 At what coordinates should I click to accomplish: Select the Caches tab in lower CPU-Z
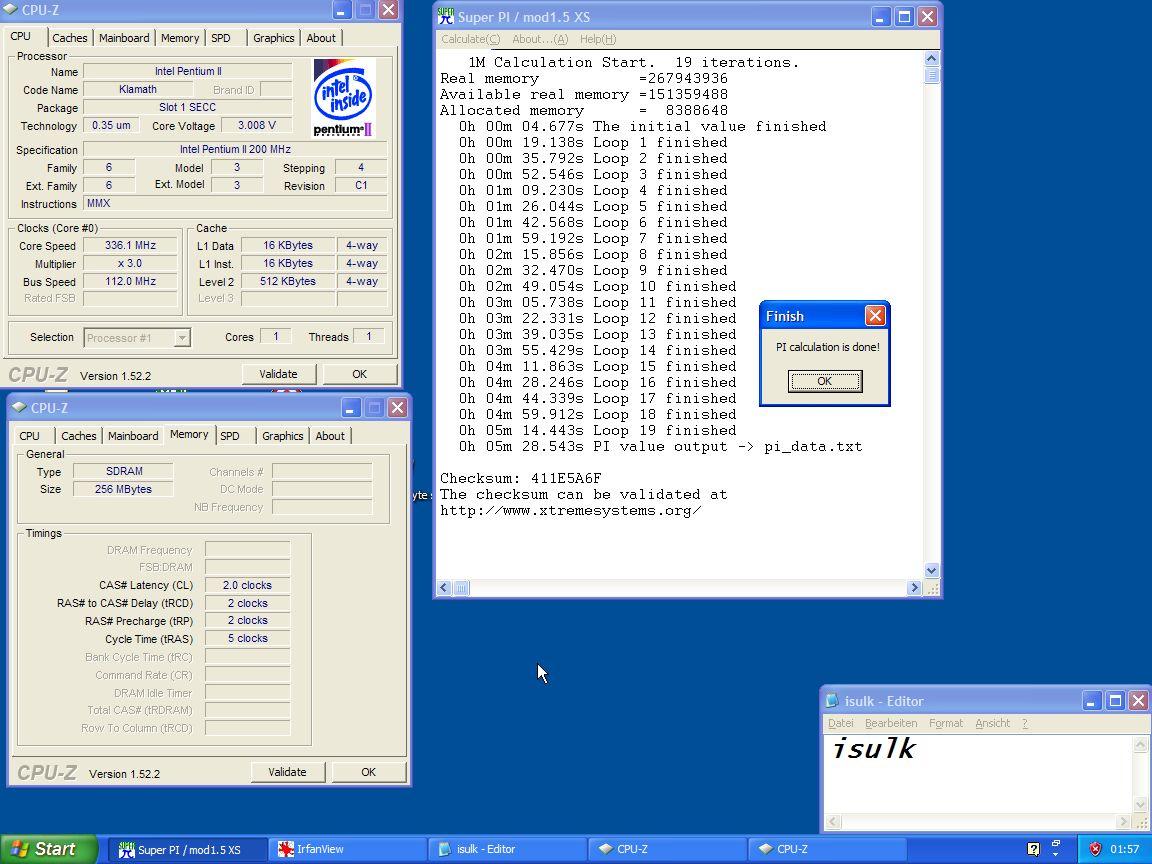79,436
